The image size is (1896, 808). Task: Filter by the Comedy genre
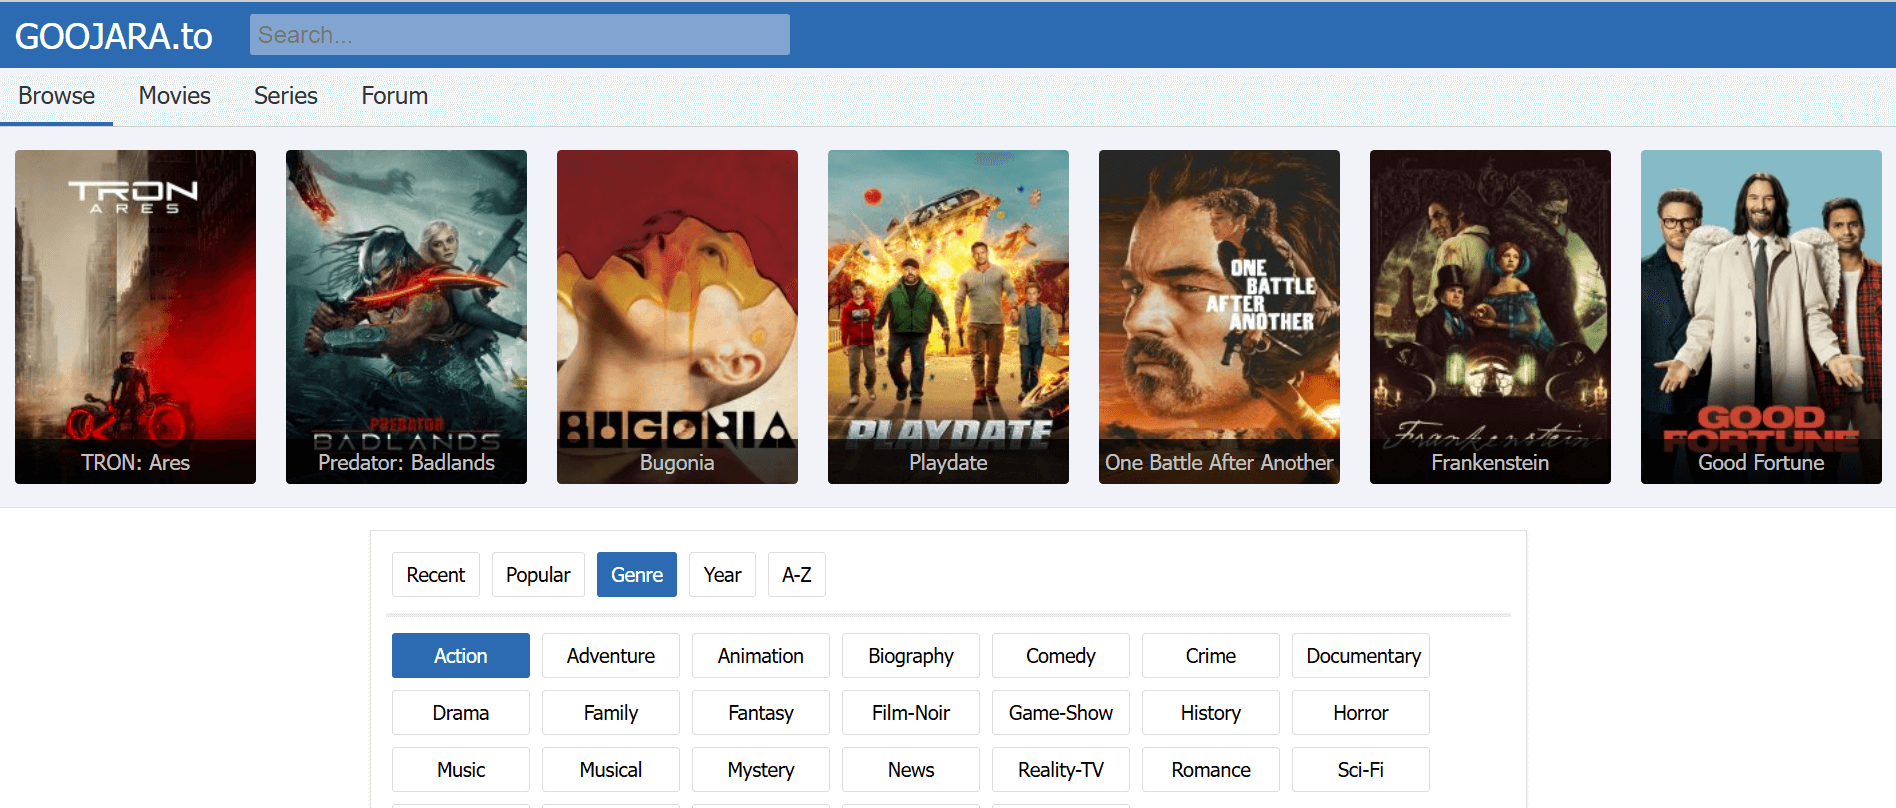pyautogui.click(x=1060, y=656)
